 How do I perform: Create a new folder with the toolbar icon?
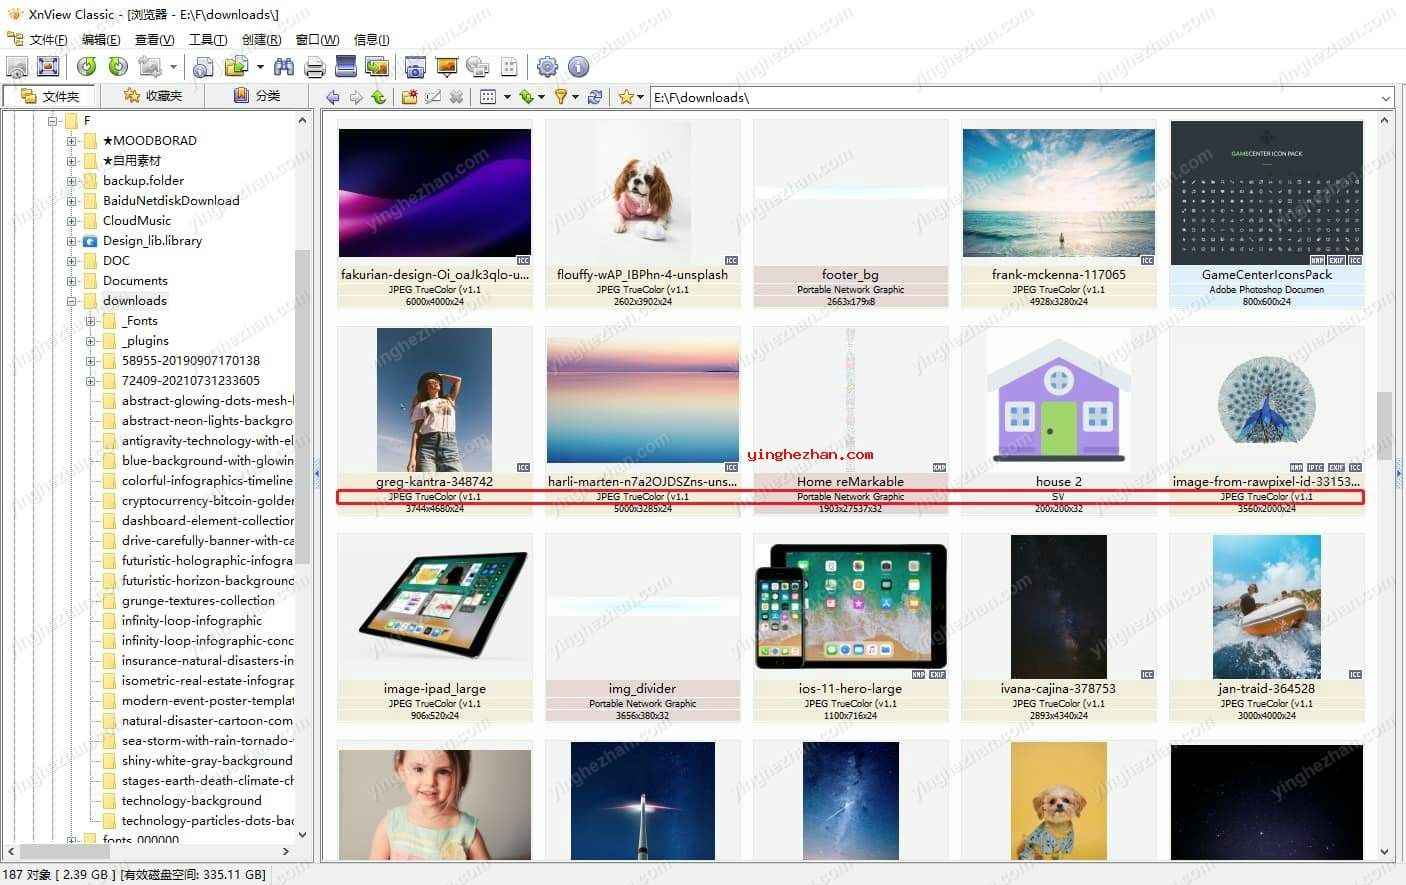coord(409,97)
